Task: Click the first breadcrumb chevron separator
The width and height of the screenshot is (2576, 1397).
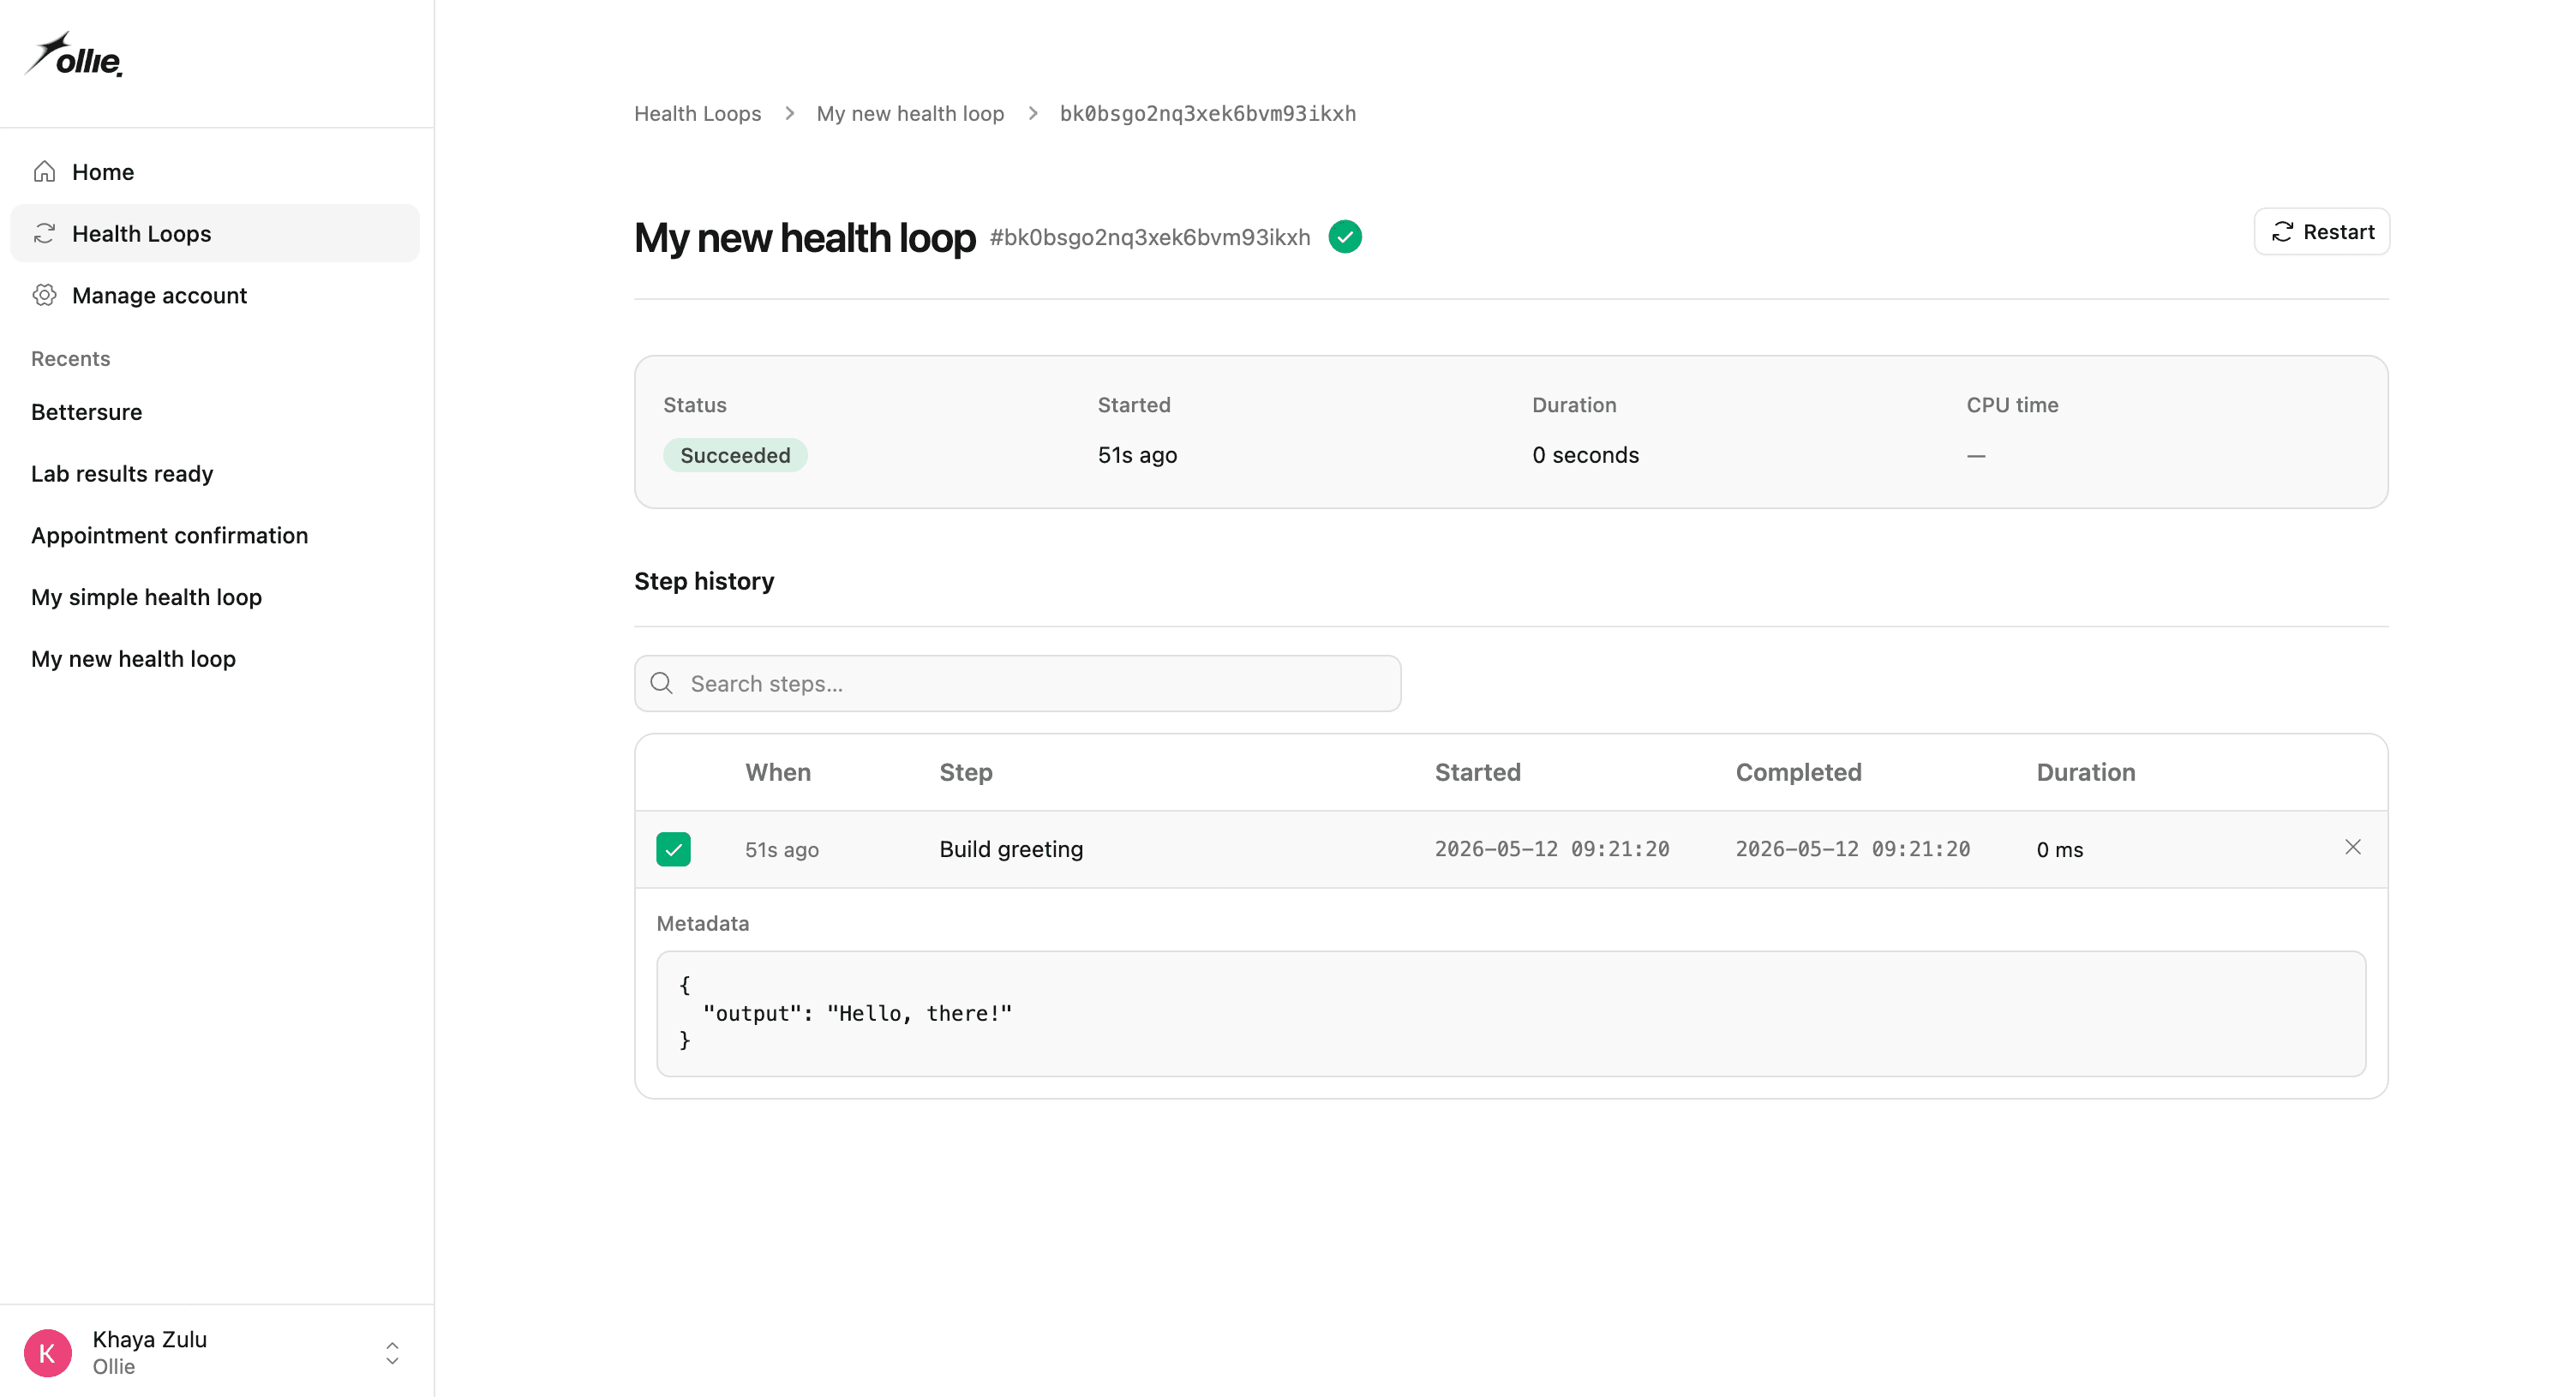Action: point(789,114)
